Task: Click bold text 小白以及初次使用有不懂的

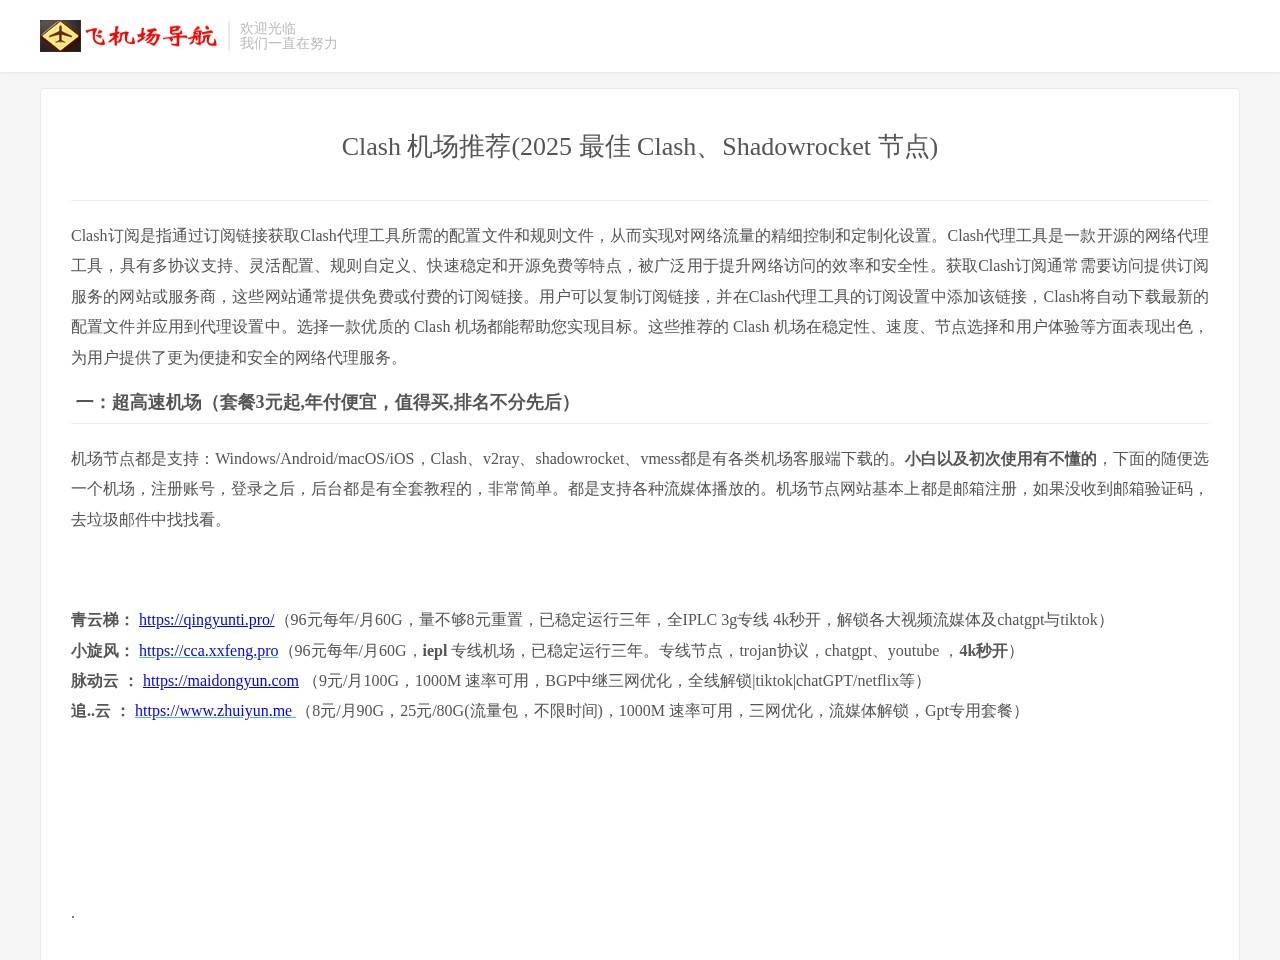Action: click(x=1001, y=459)
